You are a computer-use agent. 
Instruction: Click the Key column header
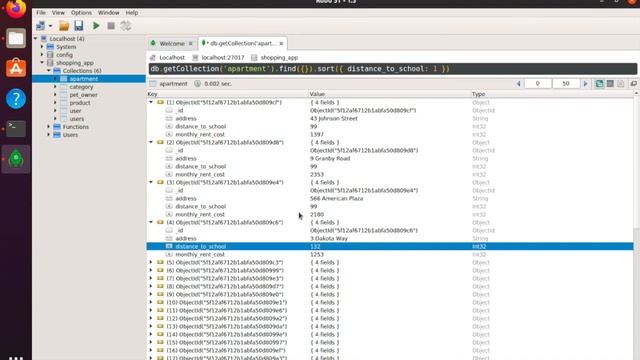pos(152,94)
